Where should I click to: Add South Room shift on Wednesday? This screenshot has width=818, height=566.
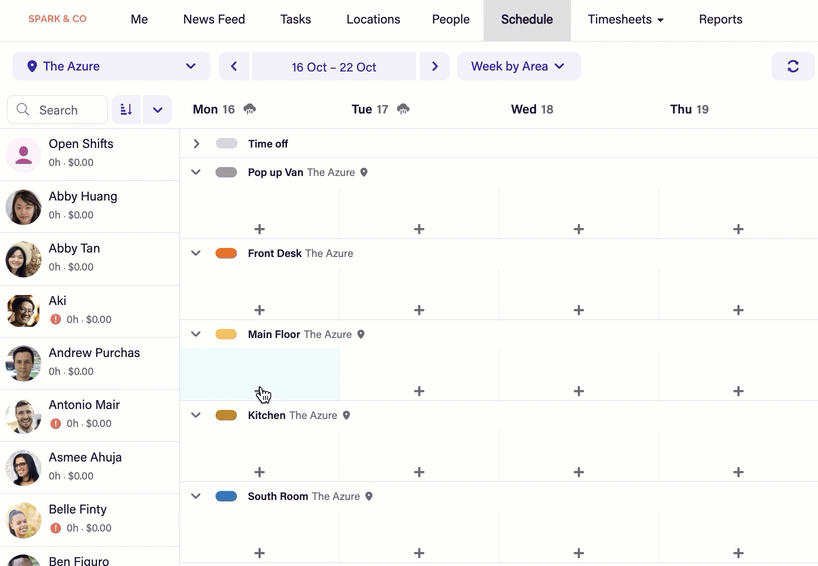pos(579,553)
